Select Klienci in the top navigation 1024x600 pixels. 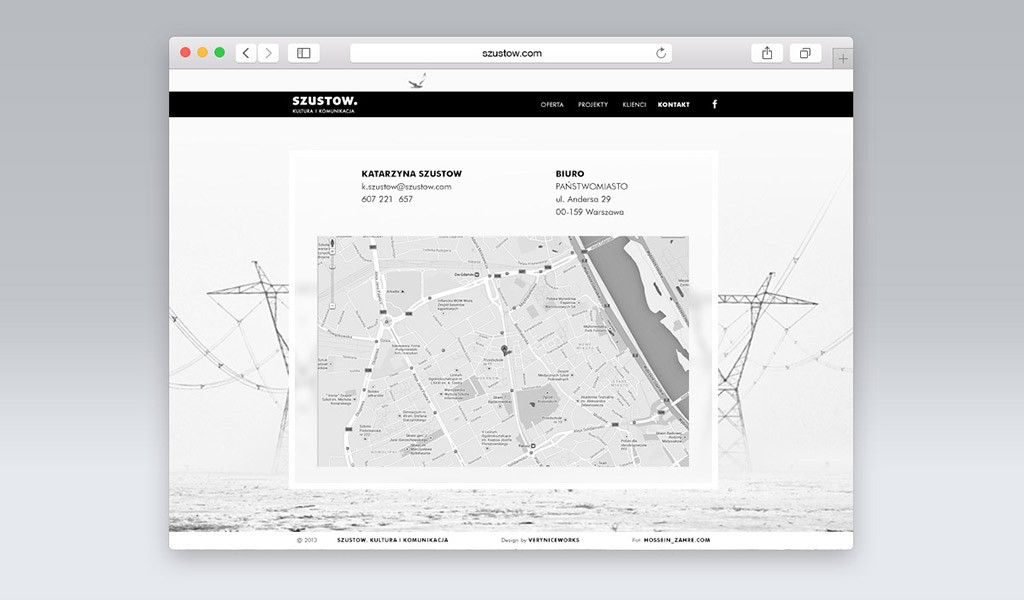pyautogui.click(x=634, y=105)
